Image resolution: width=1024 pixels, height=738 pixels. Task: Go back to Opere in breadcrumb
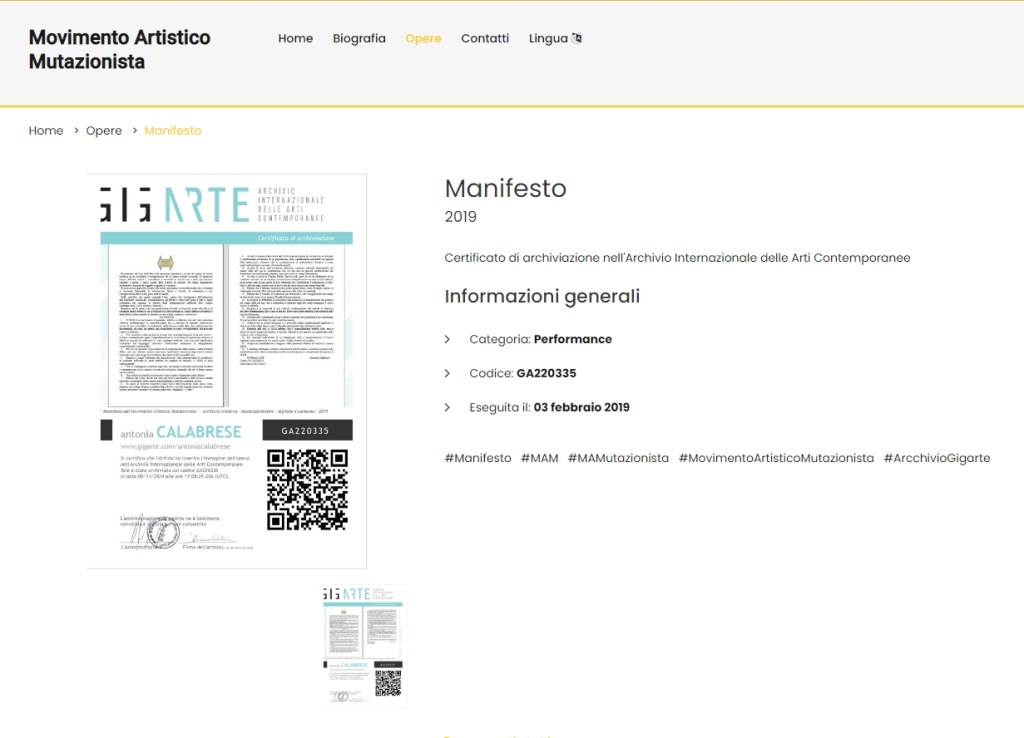click(104, 131)
